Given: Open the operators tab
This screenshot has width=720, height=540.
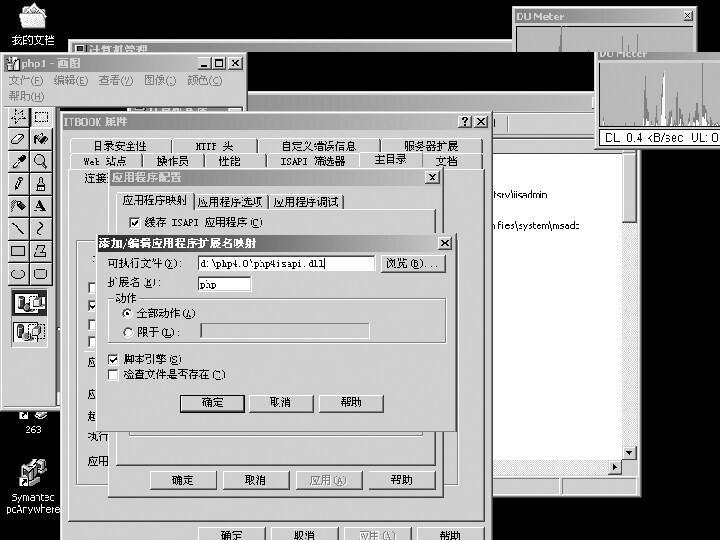Looking at the screenshot, I should pyautogui.click(x=173, y=161).
